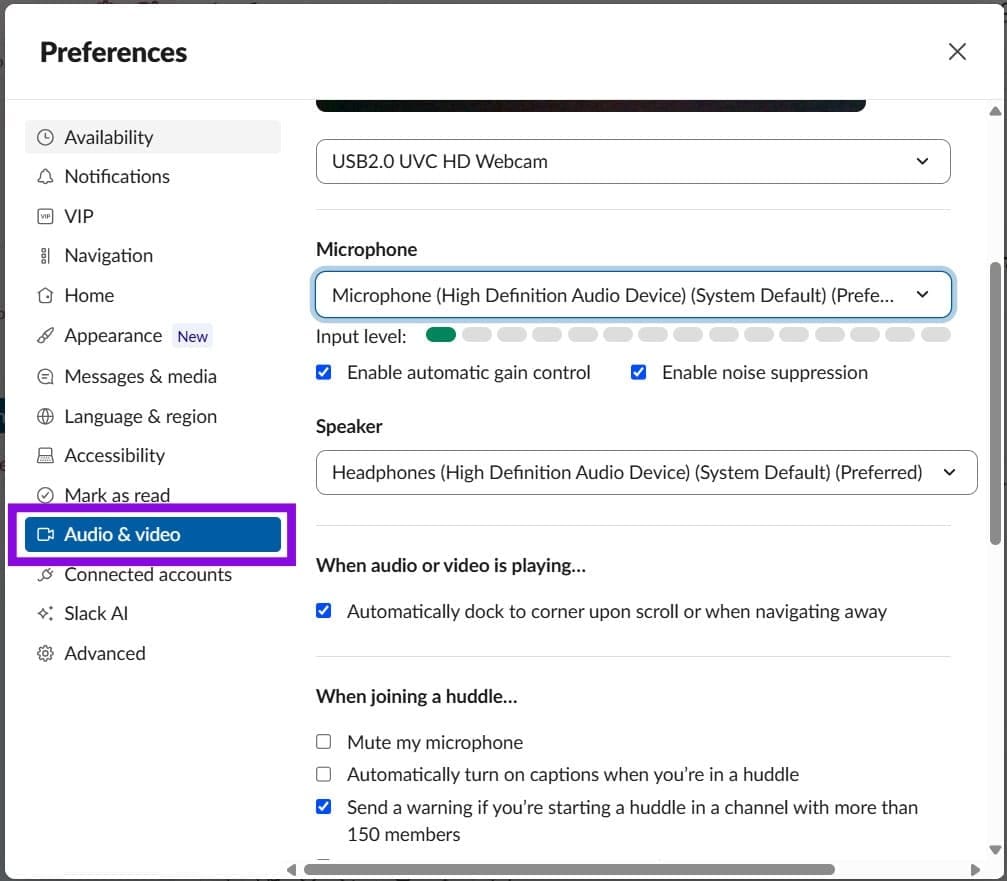Viewport: 1007px width, 881px height.
Task: Click the paintbrush icon beside Appearance
Action: click(x=45, y=335)
